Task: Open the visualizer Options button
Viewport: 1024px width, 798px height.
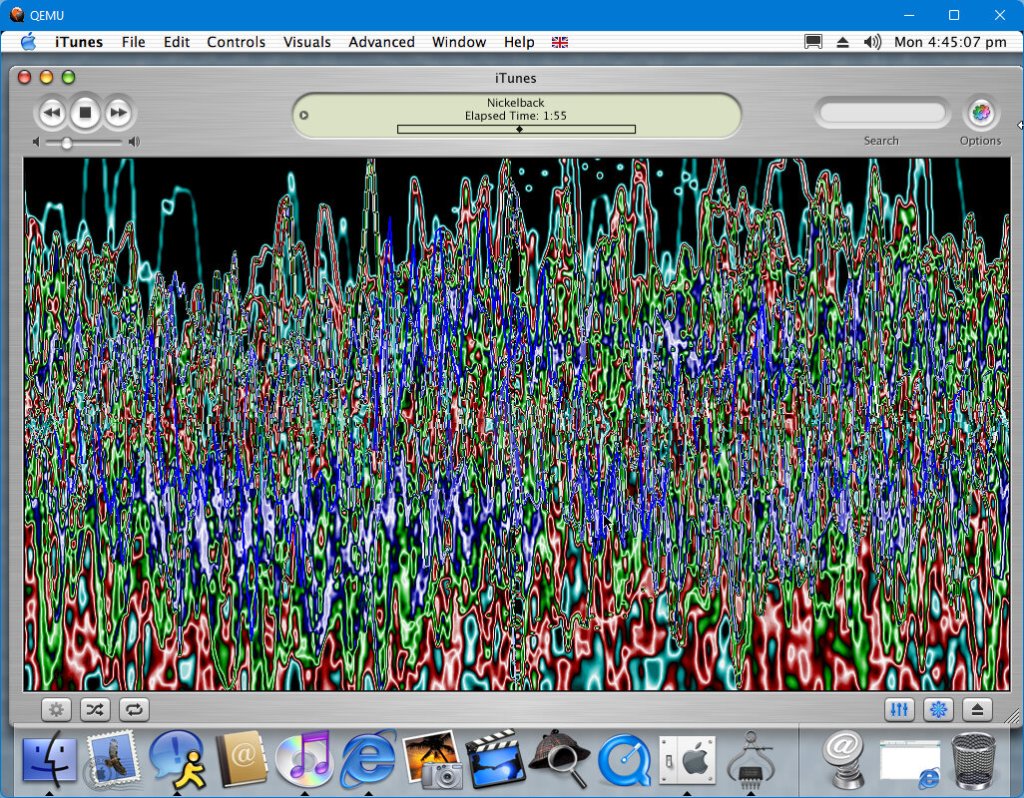Action: (980, 114)
